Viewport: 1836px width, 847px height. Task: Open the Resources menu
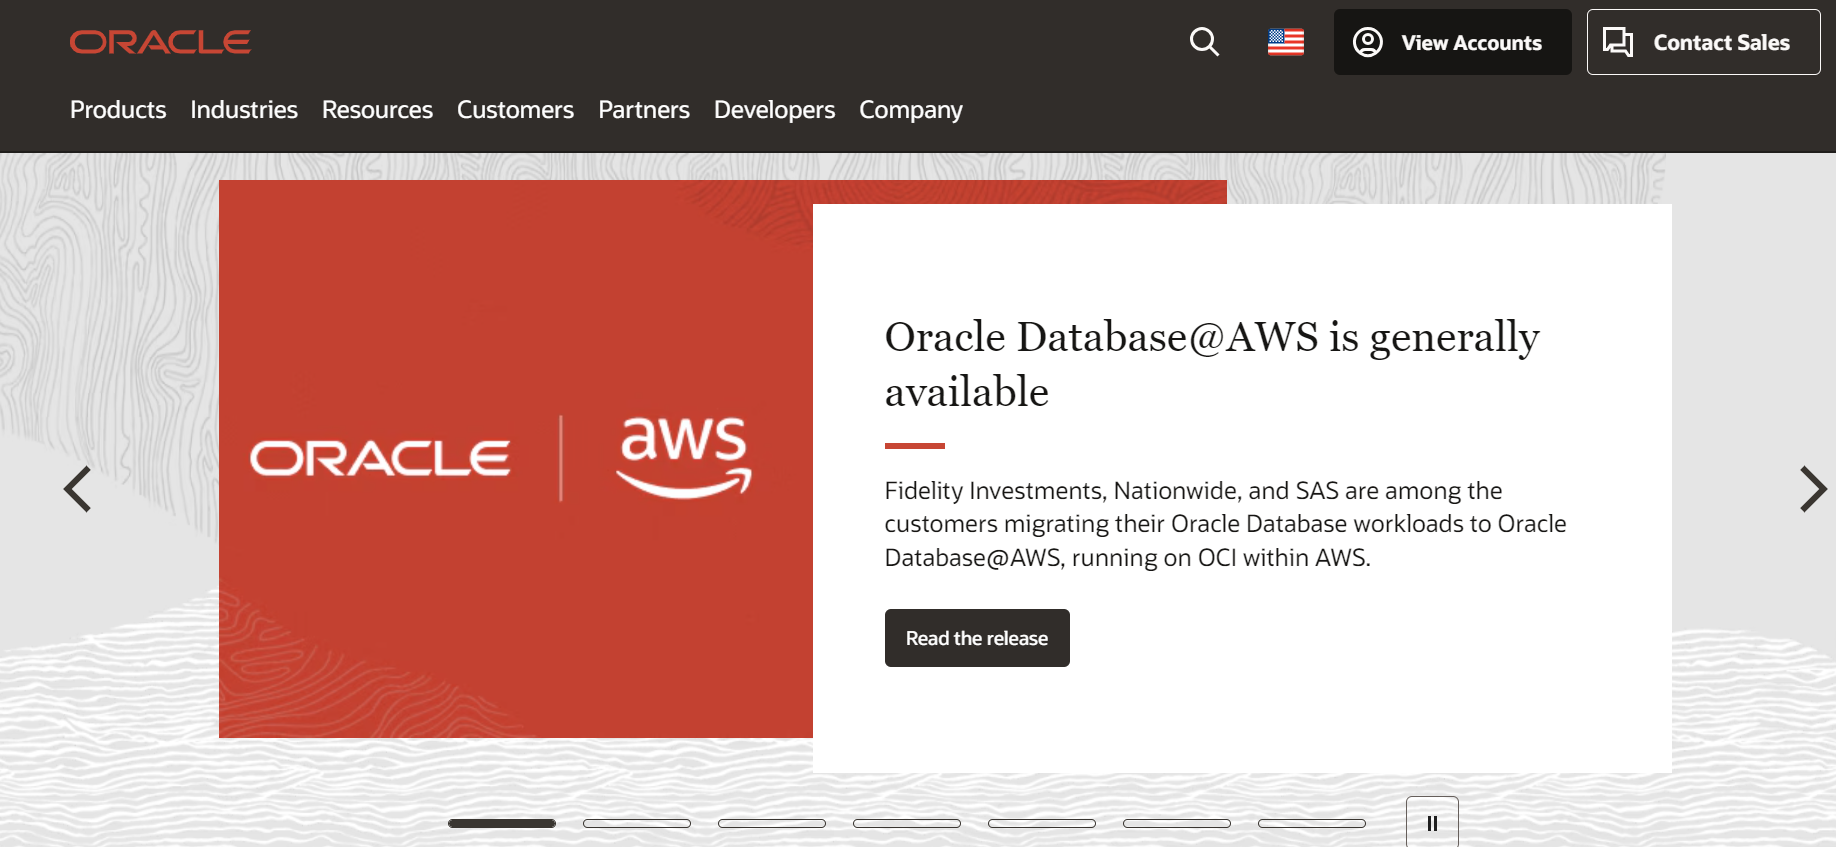pyautogui.click(x=377, y=110)
